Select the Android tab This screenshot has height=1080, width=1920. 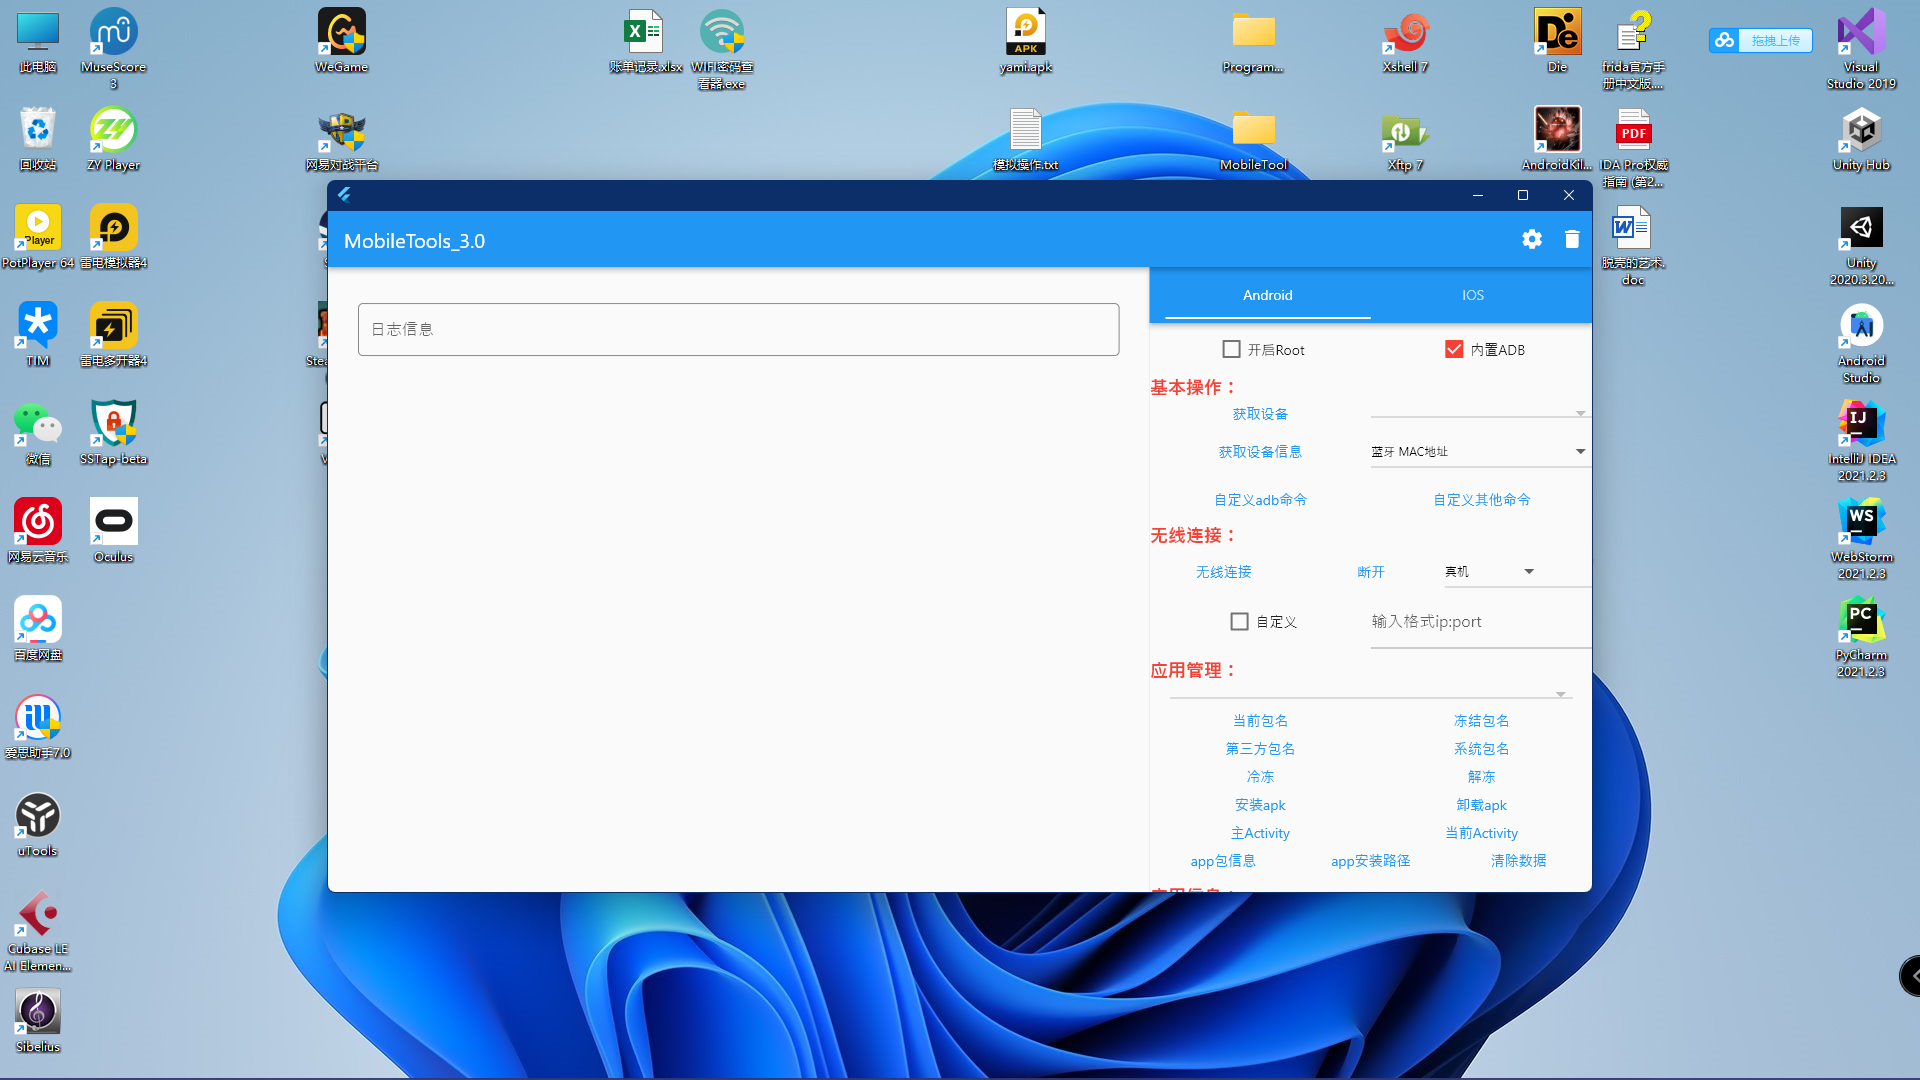tap(1267, 295)
